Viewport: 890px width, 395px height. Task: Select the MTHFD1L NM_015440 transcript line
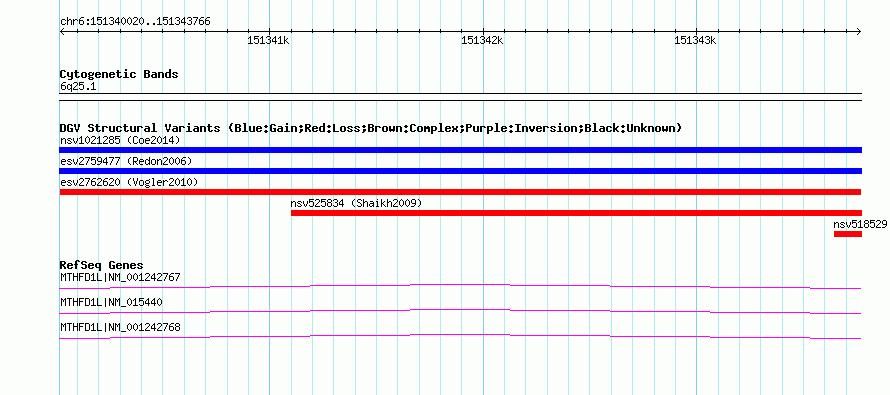[460, 311]
